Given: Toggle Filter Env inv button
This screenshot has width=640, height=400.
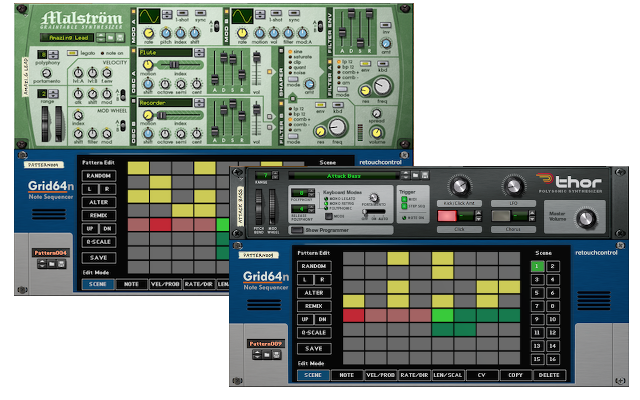Looking at the screenshot, I should point(386,25).
